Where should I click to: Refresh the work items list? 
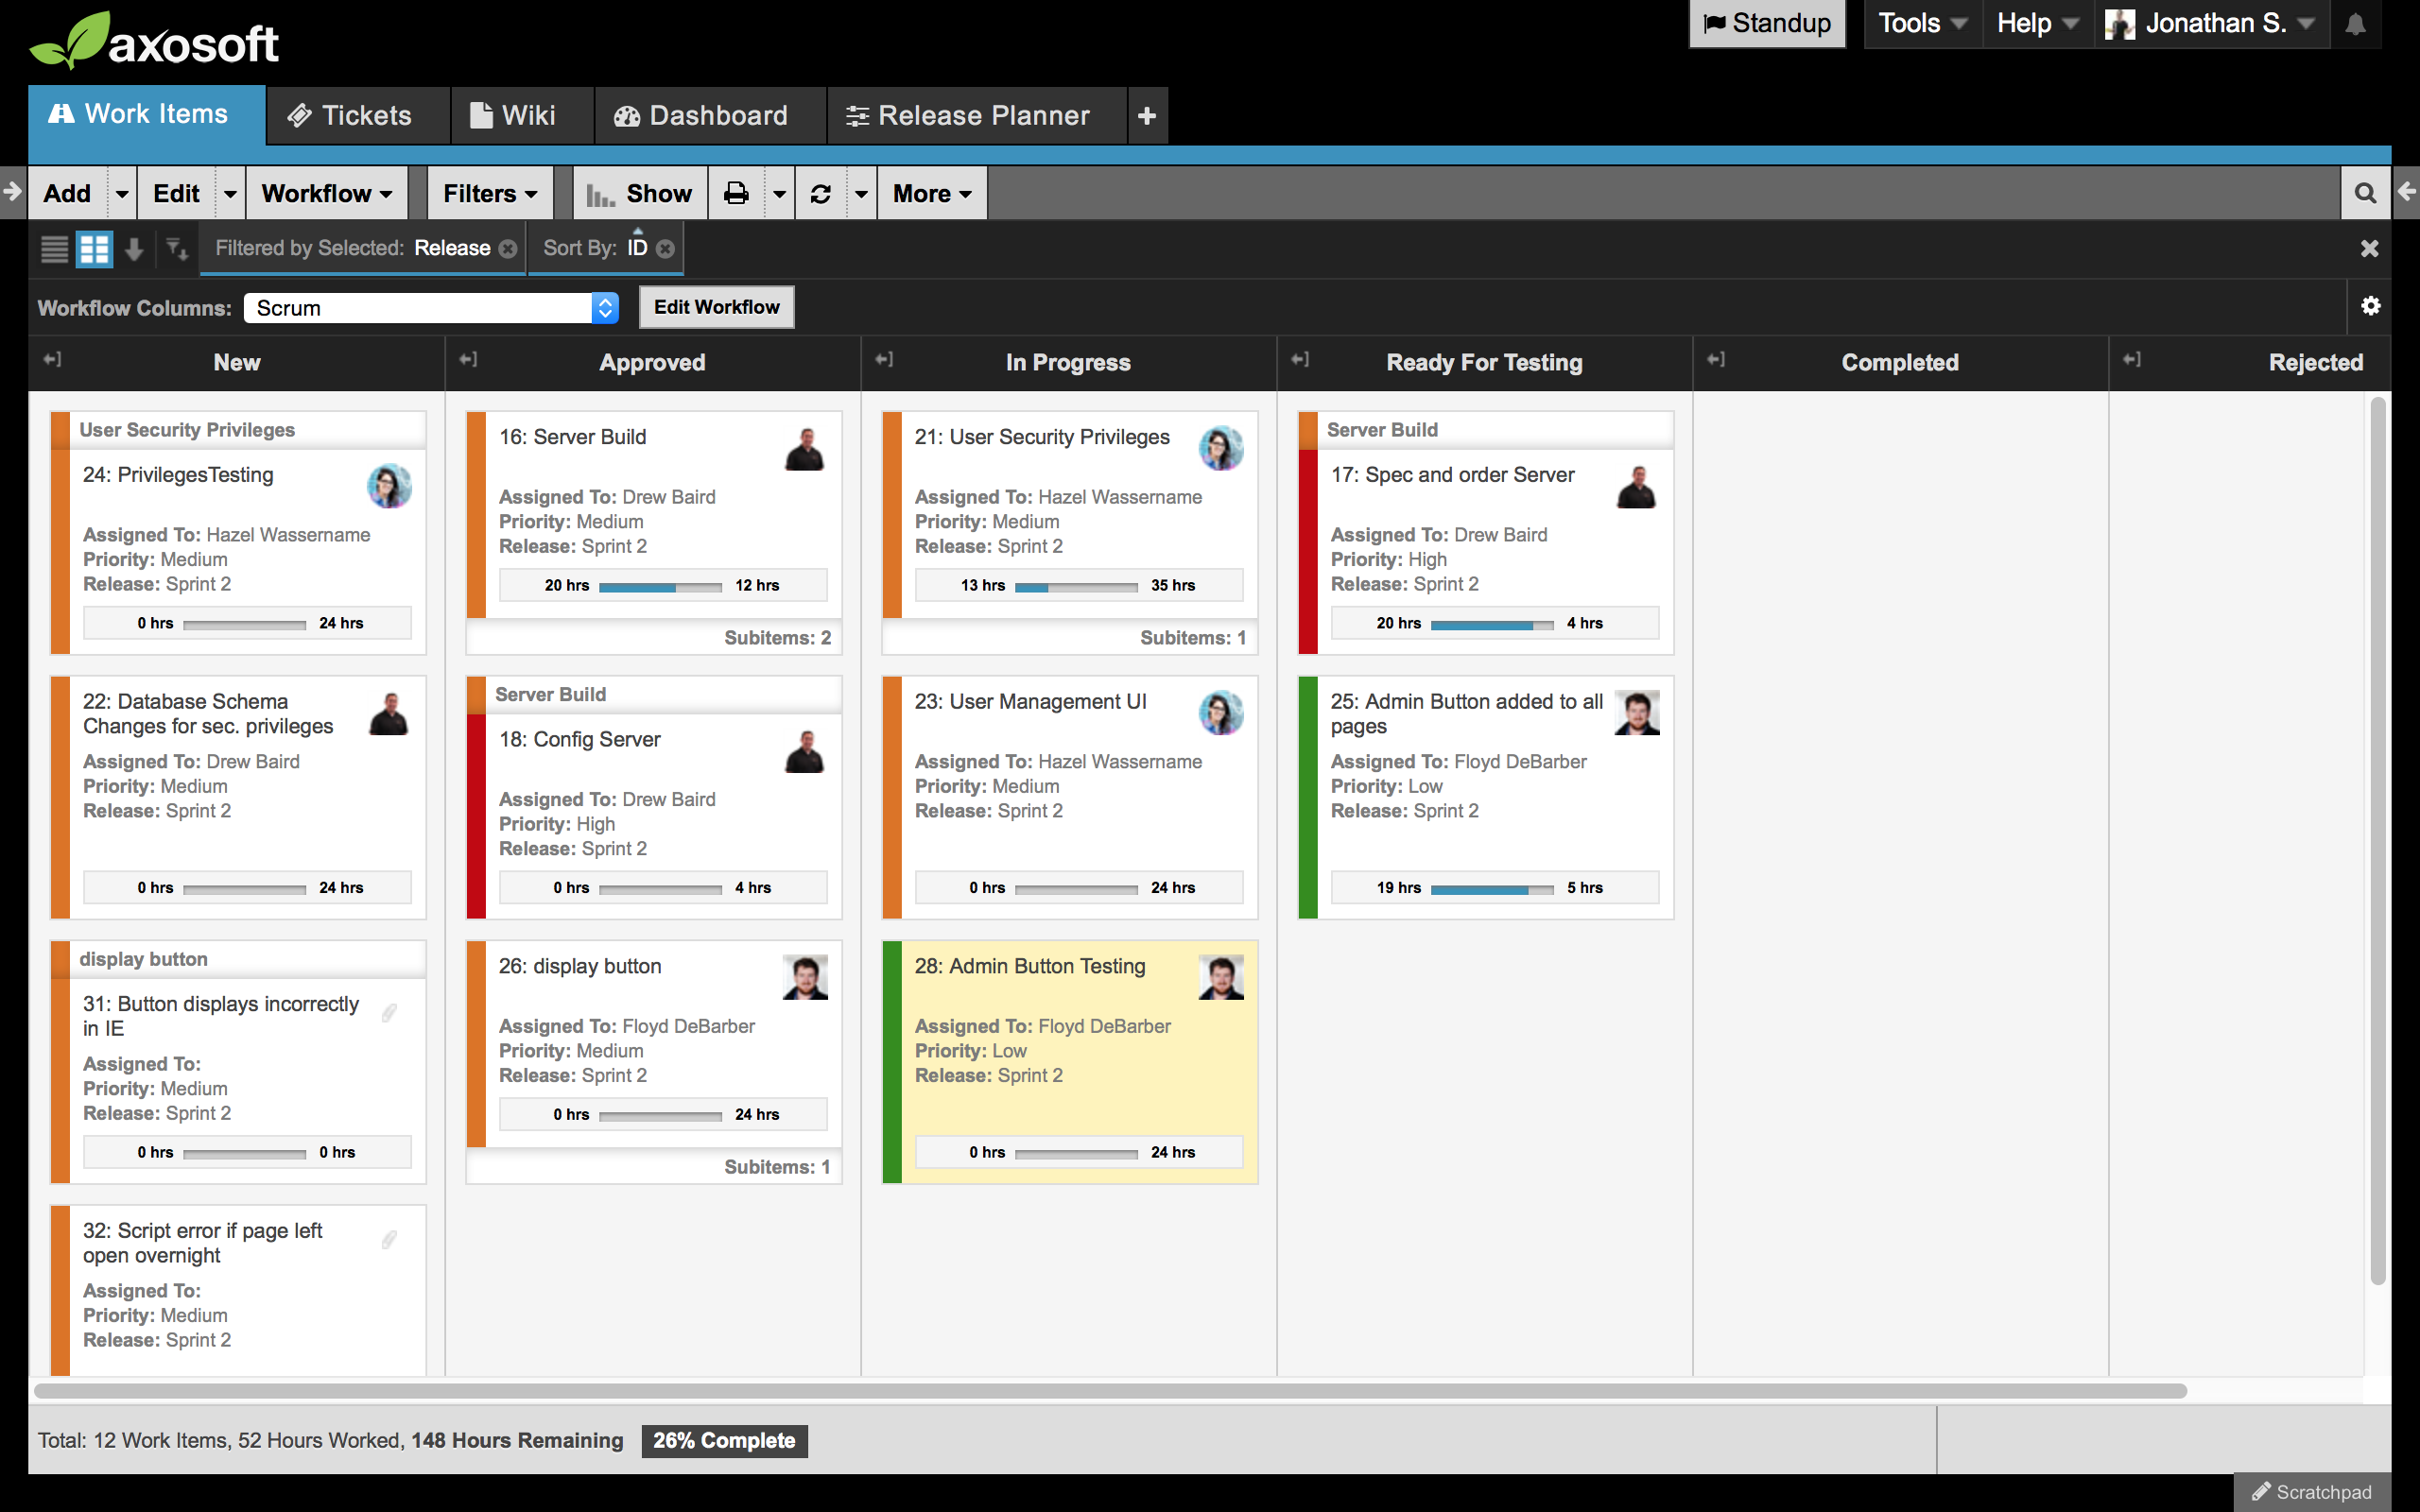tap(820, 193)
